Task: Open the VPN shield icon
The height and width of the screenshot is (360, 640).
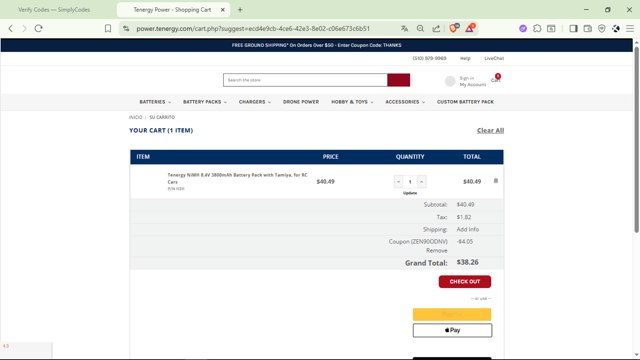Action: pyautogui.click(x=602, y=29)
